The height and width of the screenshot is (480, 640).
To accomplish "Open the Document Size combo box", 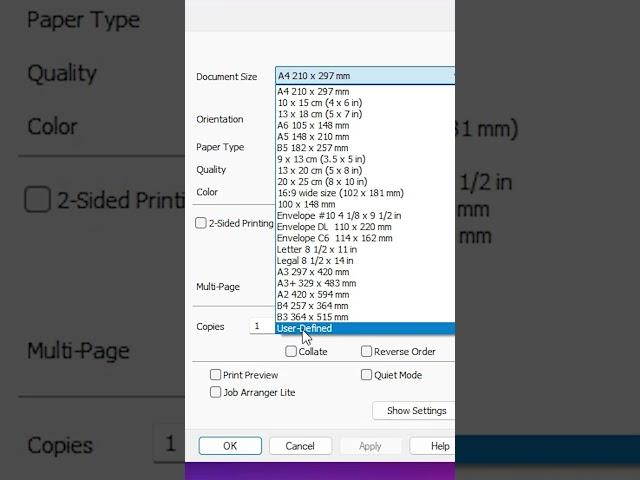I will (x=365, y=76).
